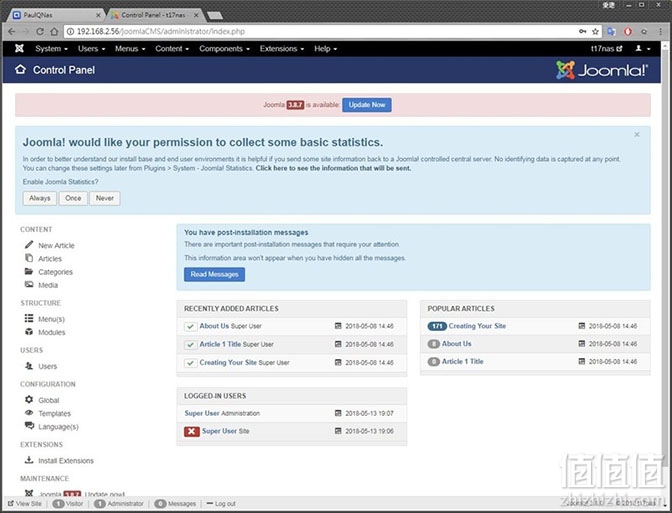Toggle the published check for Creating Your Site
This screenshot has height=513, width=672.
190,363
